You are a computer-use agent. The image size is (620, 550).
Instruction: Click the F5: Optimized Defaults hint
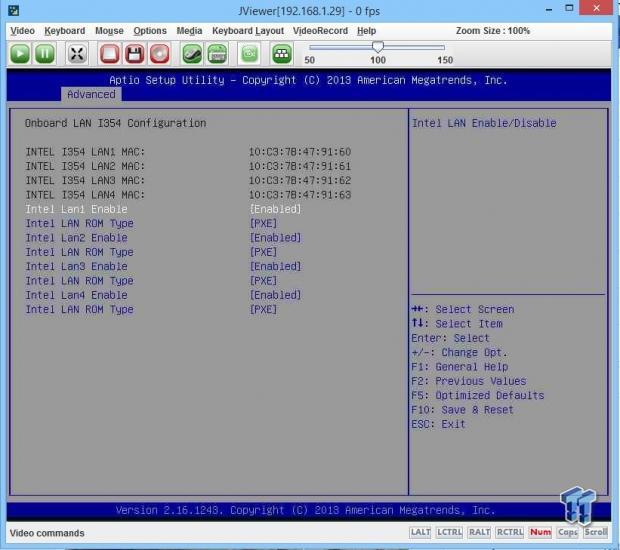click(x=478, y=395)
